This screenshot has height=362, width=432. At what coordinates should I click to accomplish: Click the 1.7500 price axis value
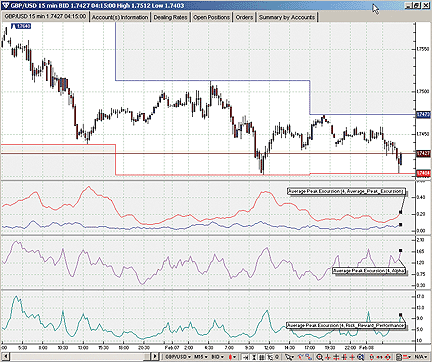point(423,91)
